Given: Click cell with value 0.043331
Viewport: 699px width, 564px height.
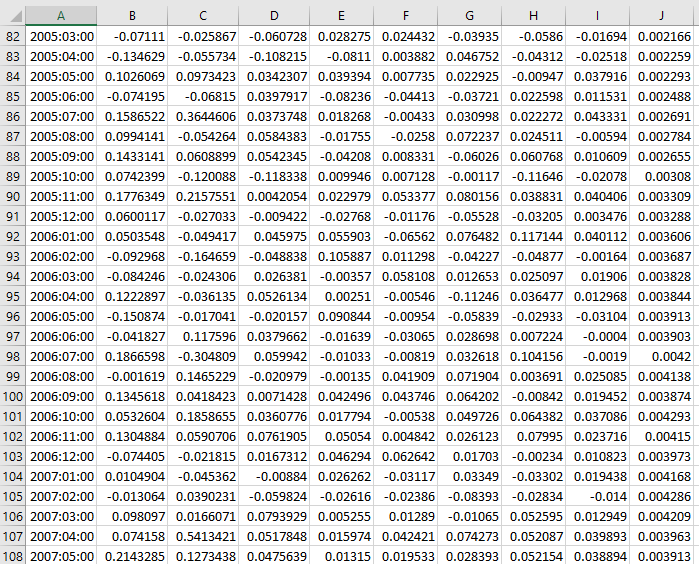Looking at the screenshot, I should 597,116.
